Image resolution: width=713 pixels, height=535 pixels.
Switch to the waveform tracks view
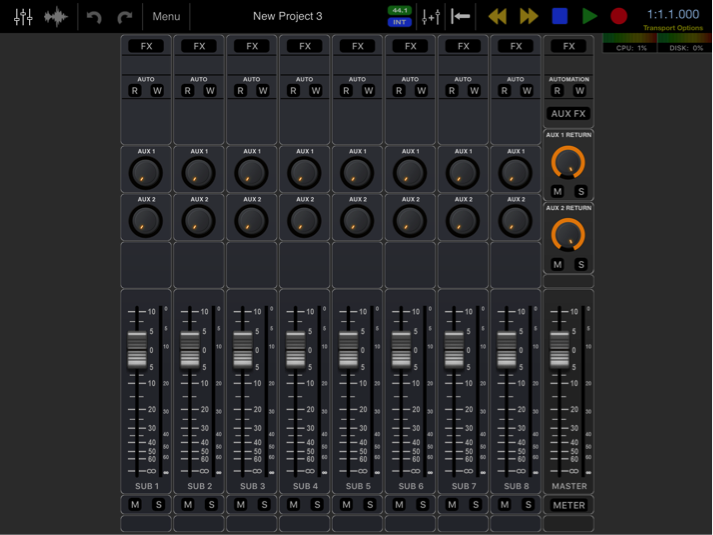(58, 16)
